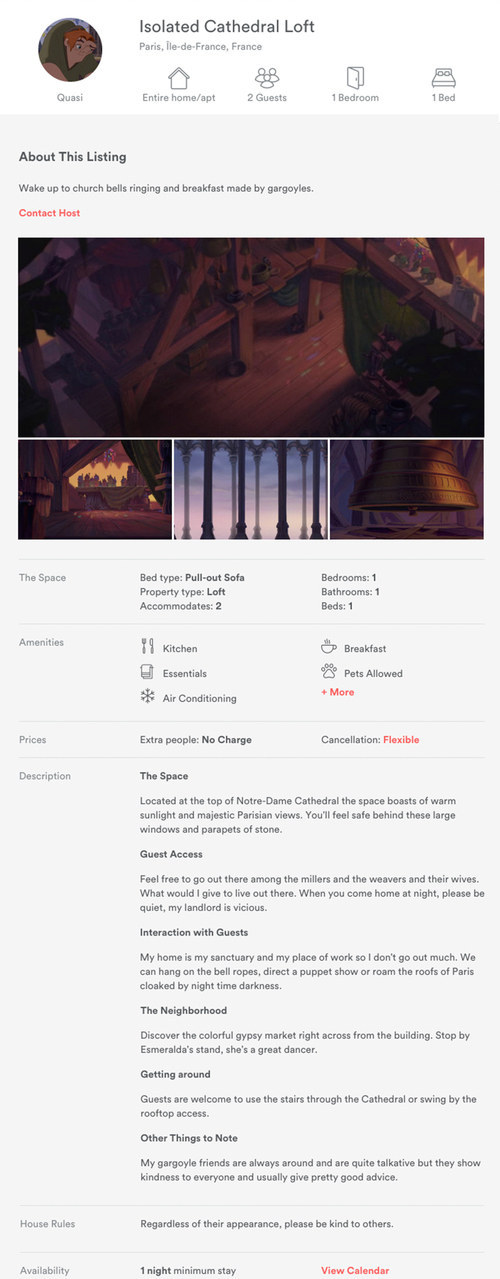500x1279 pixels.
Task: Open the large loft interior photo
Action: [251, 337]
